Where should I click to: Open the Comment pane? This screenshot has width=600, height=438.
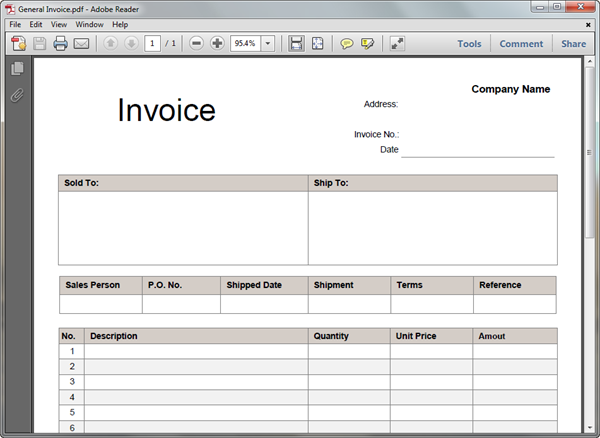point(521,44)
